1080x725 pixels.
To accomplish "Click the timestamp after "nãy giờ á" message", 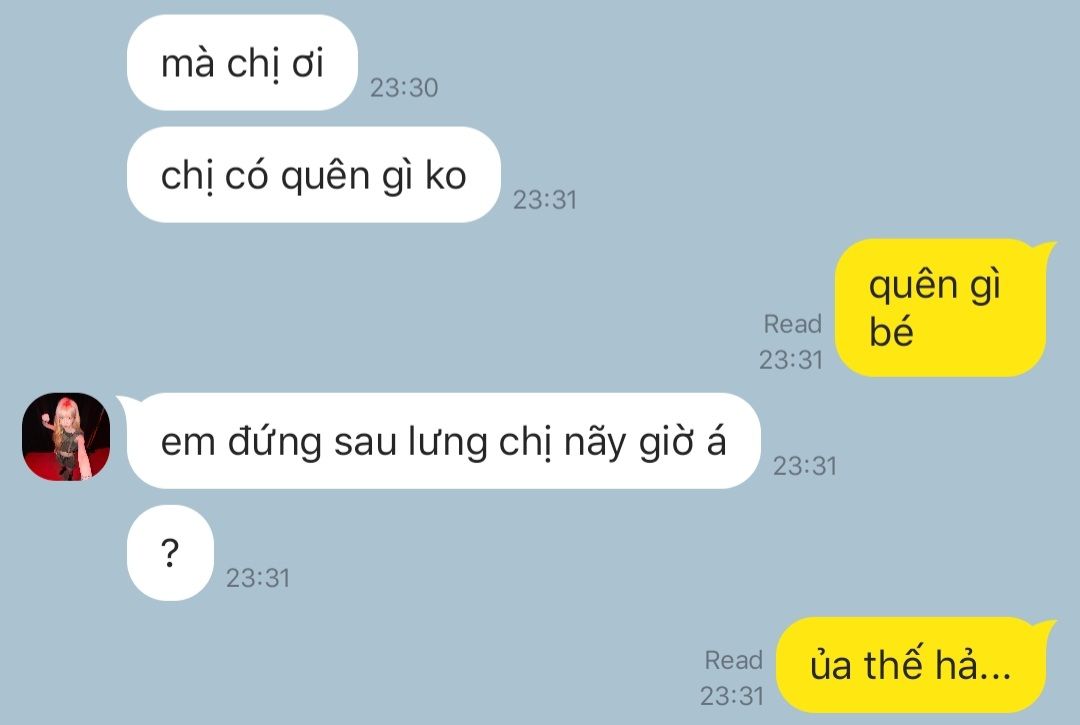I will (804, 466).
